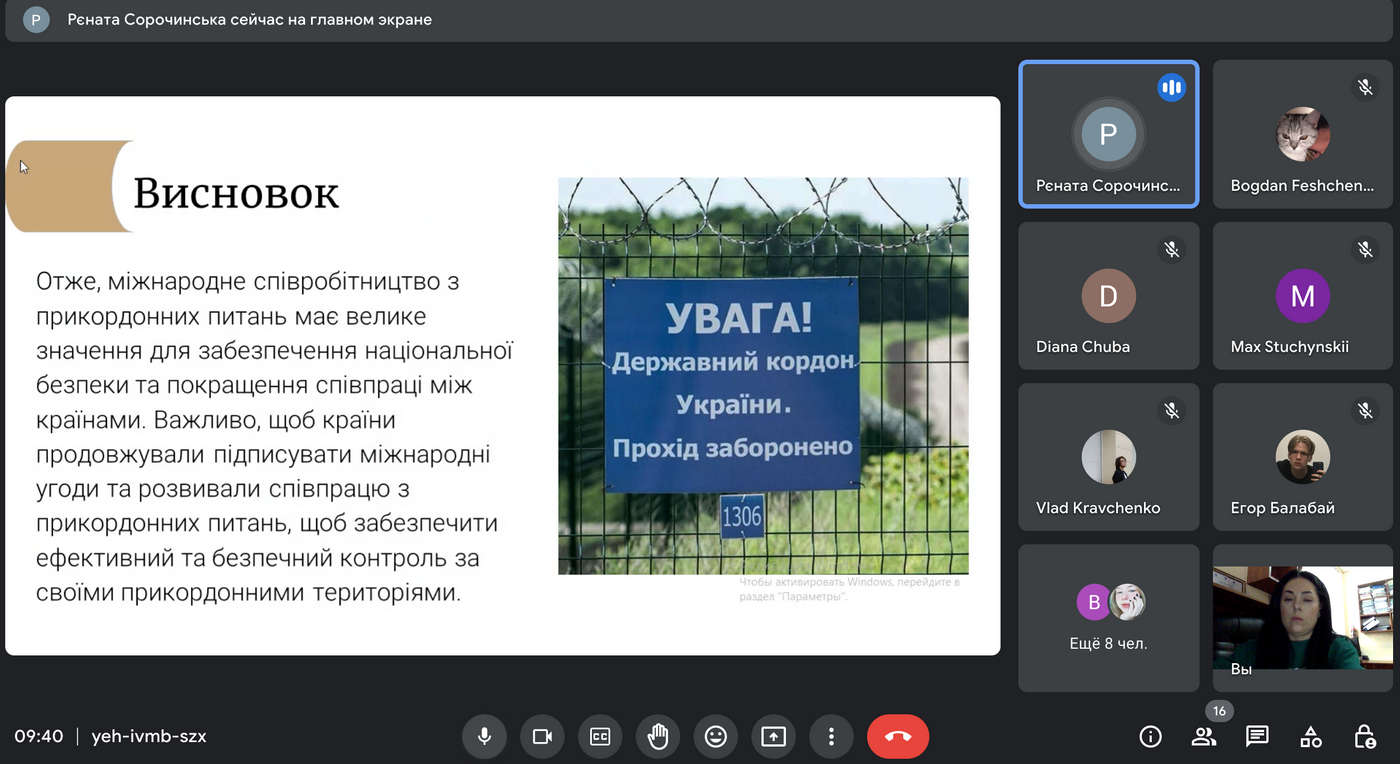Open host controls lock icon
The height and width of the screenshot is (764, 1400).
click(1364, 737)
